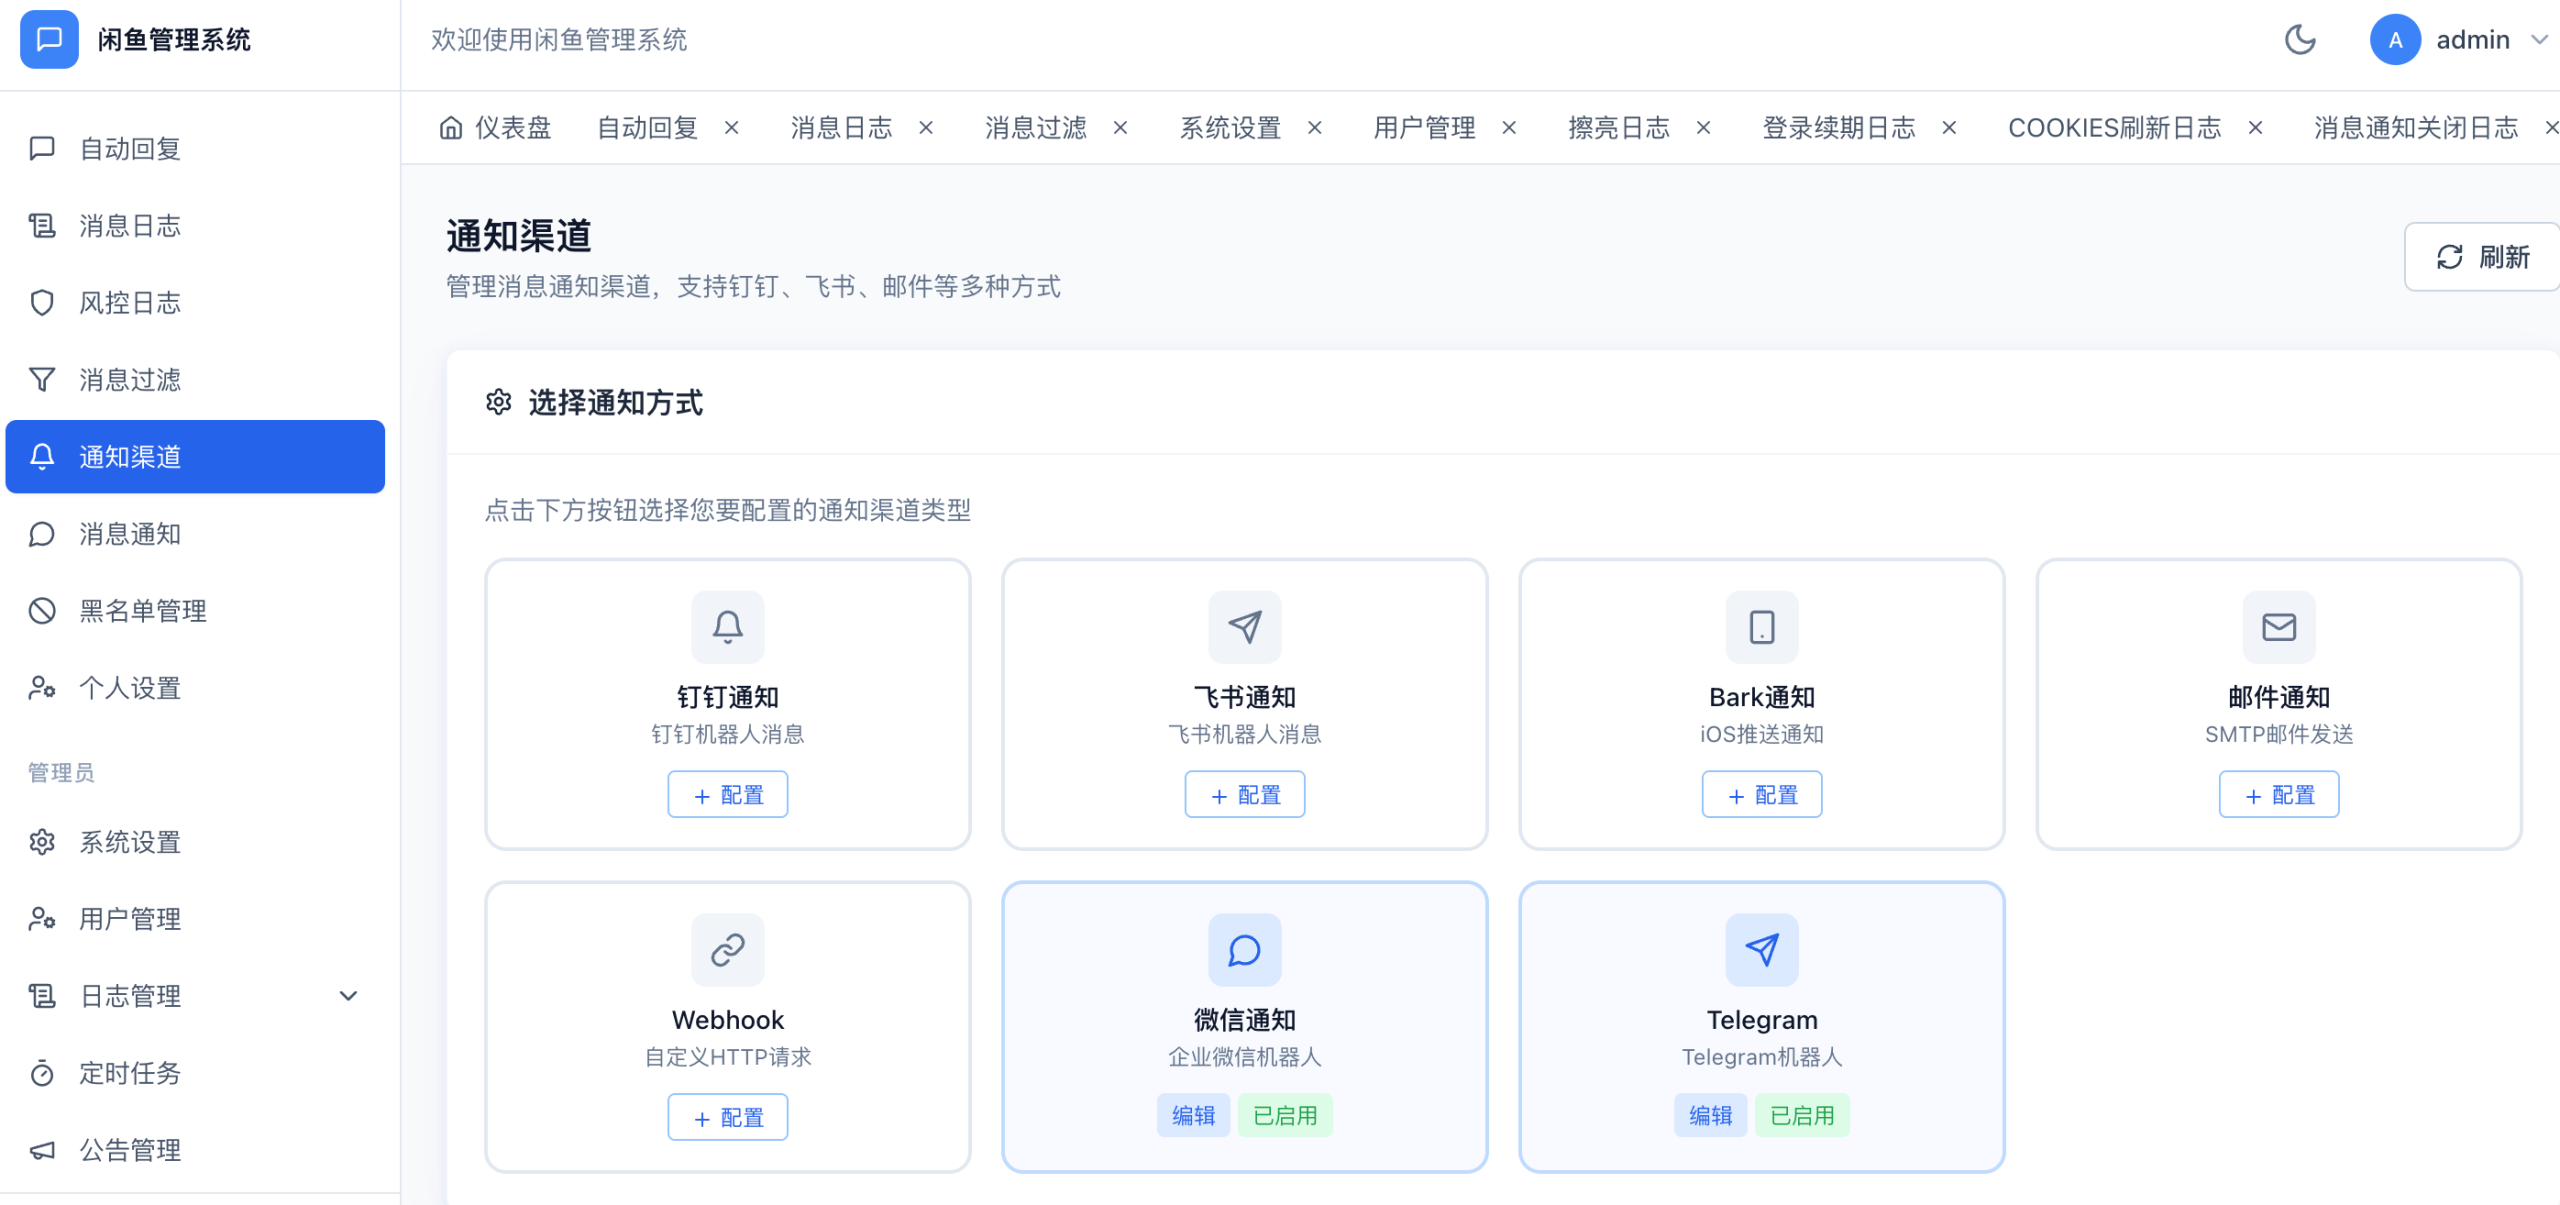Configure Bark通知 with its 配置 button
The image size is (2560, 1205).
coord(1762,794)
